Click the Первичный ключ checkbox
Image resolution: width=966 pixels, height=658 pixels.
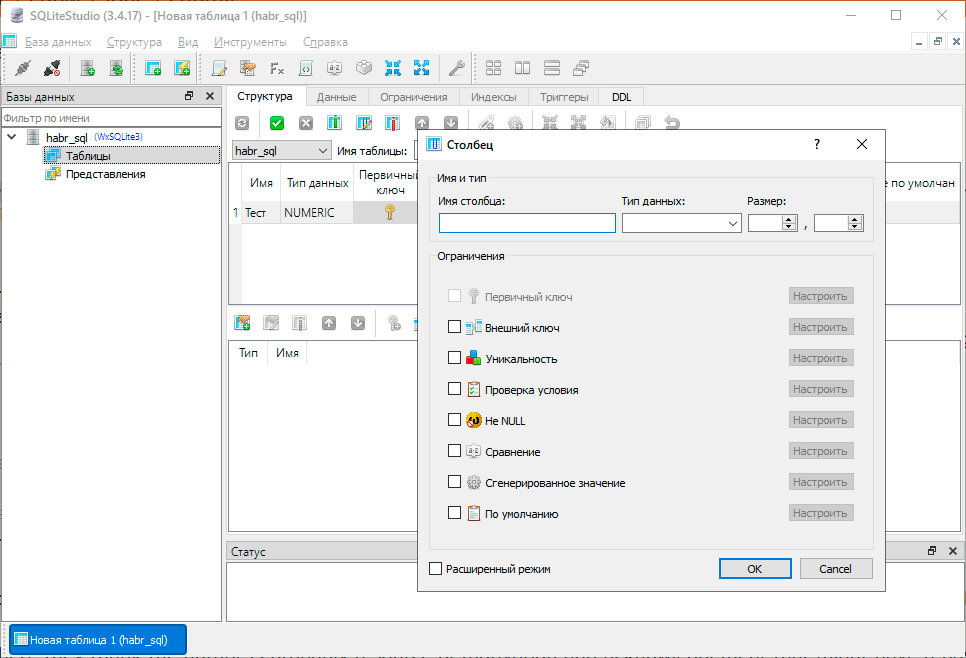(x=454, y=296)
